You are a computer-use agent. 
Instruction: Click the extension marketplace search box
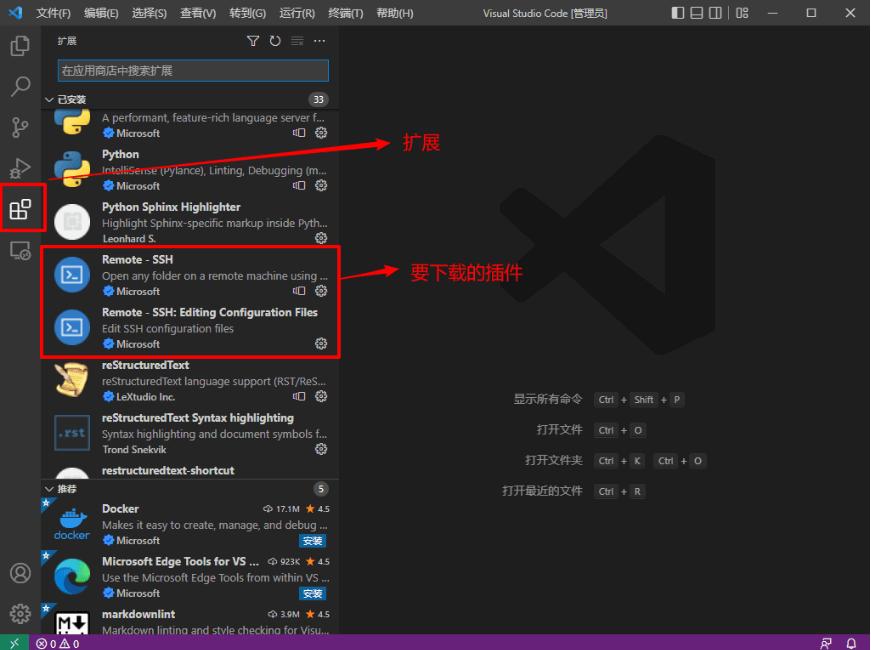(x=192, y=71)
